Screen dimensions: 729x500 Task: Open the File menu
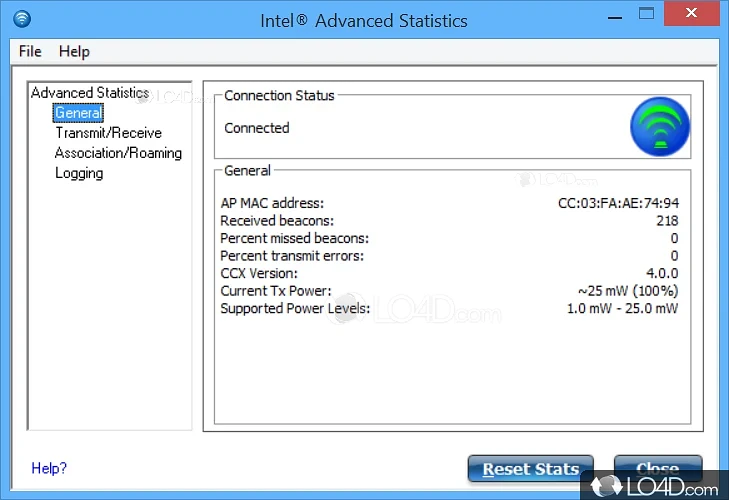pyautogui.click(x=30, y=51)
